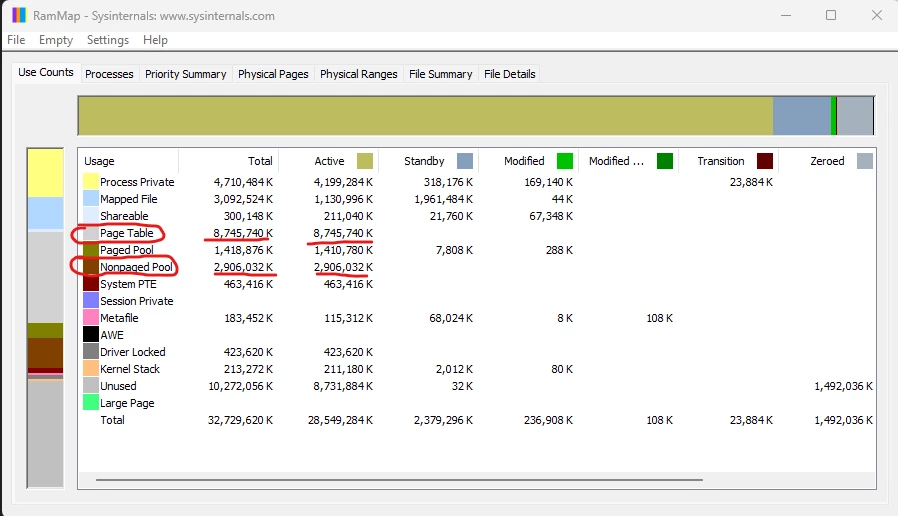The image size is (898, 516).
Task: Click the Standby blue segment of top bar
Action: click(801, 116)
